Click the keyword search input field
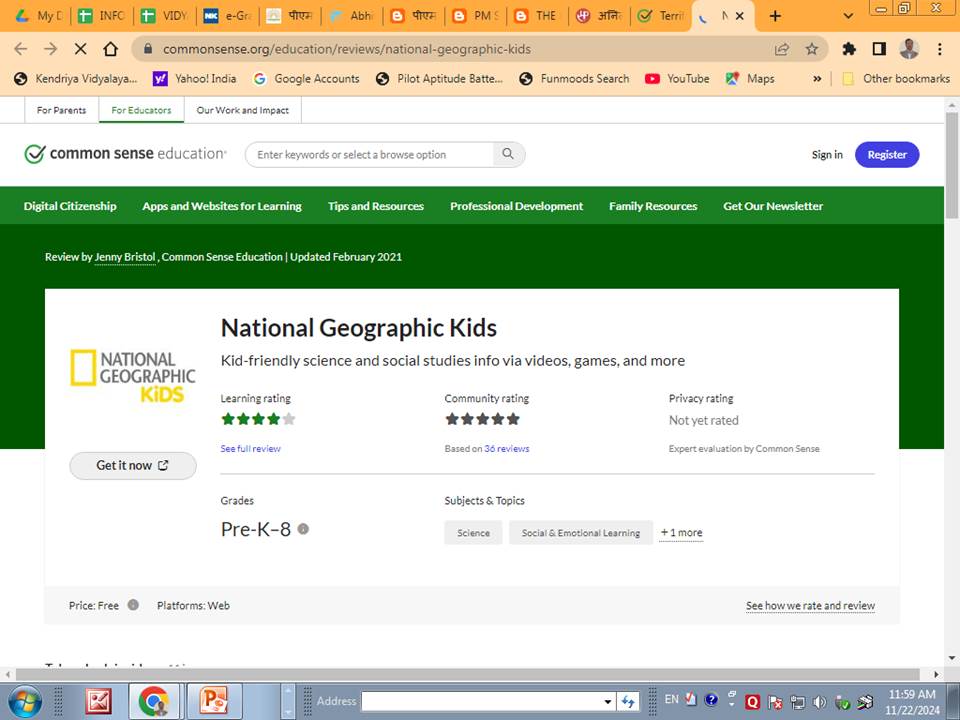 click(x=372, y=154)
